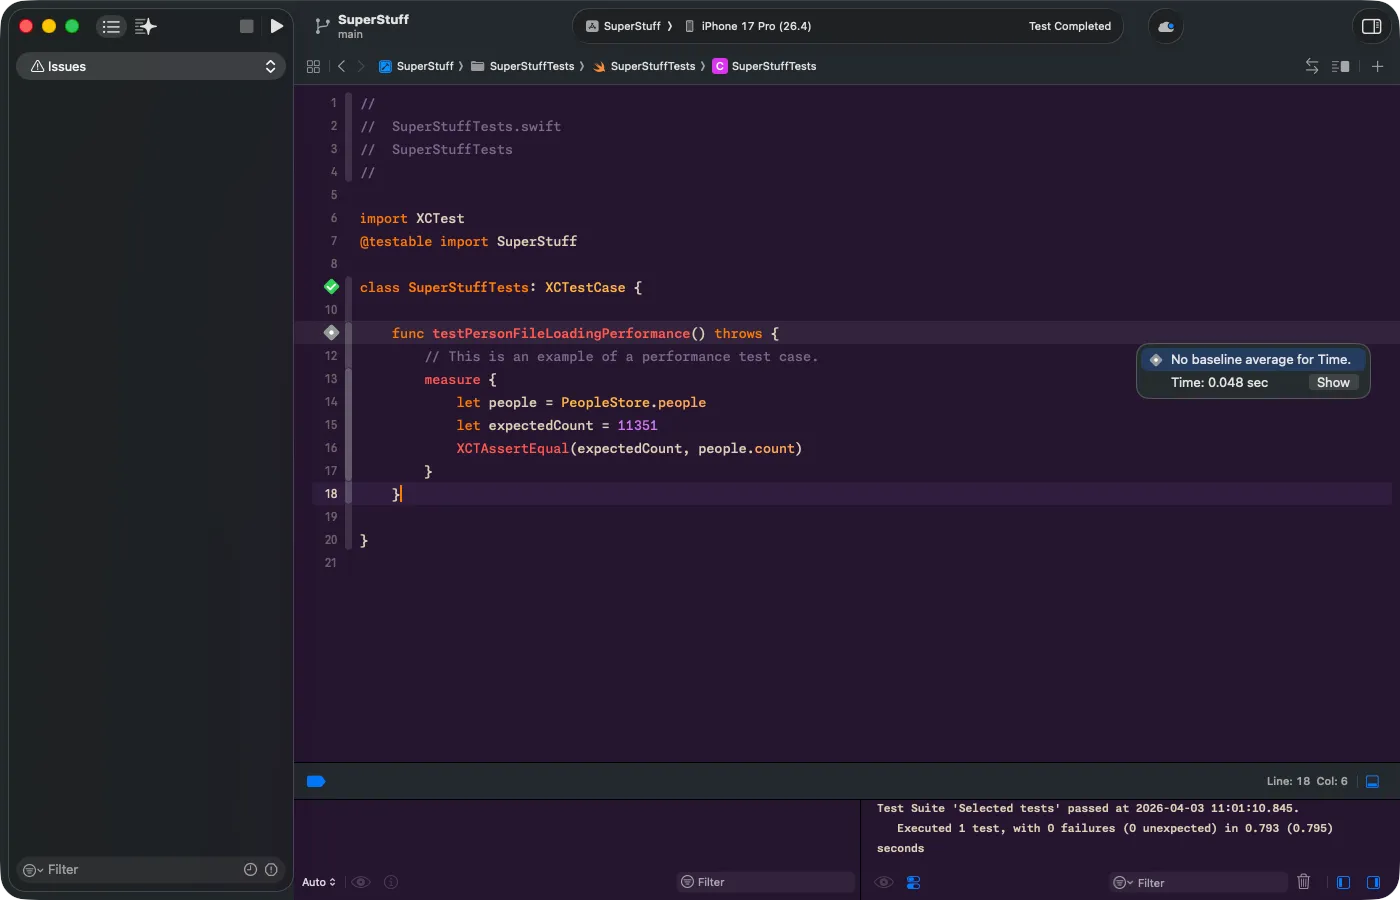1400x900 pixels.
Task: Toggle breakpoints with the blue breakpoint icon
Action: pyautogui.click(x=316, y=781)
